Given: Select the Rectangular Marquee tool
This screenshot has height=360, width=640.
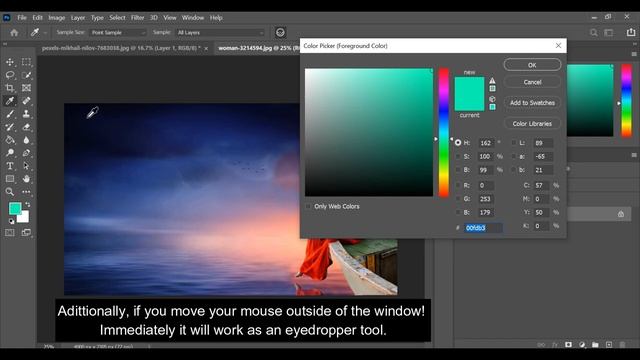Looking at the screenshot, I should click(26, 62).
